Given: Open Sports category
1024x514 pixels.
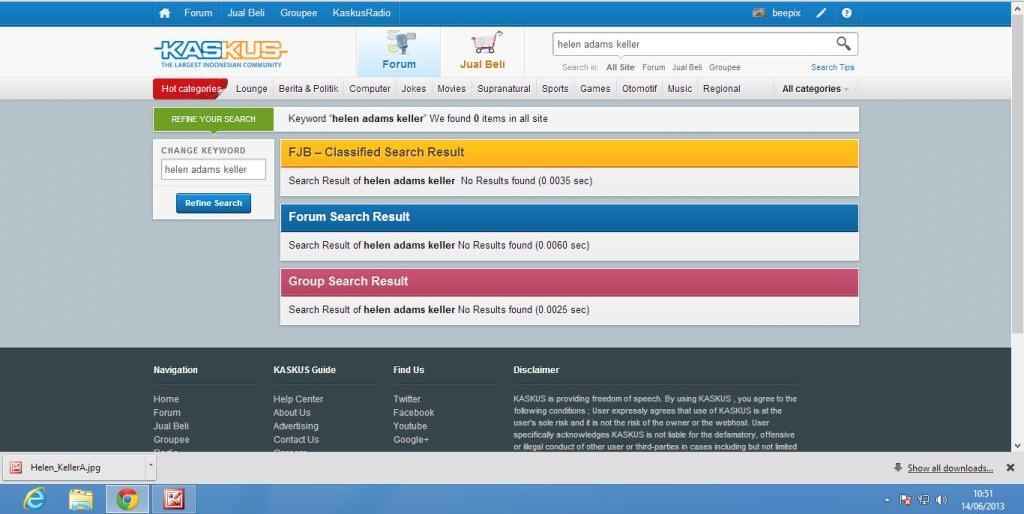Looking at the screenshot, I should pyautogui.click(x=555, y=89).
